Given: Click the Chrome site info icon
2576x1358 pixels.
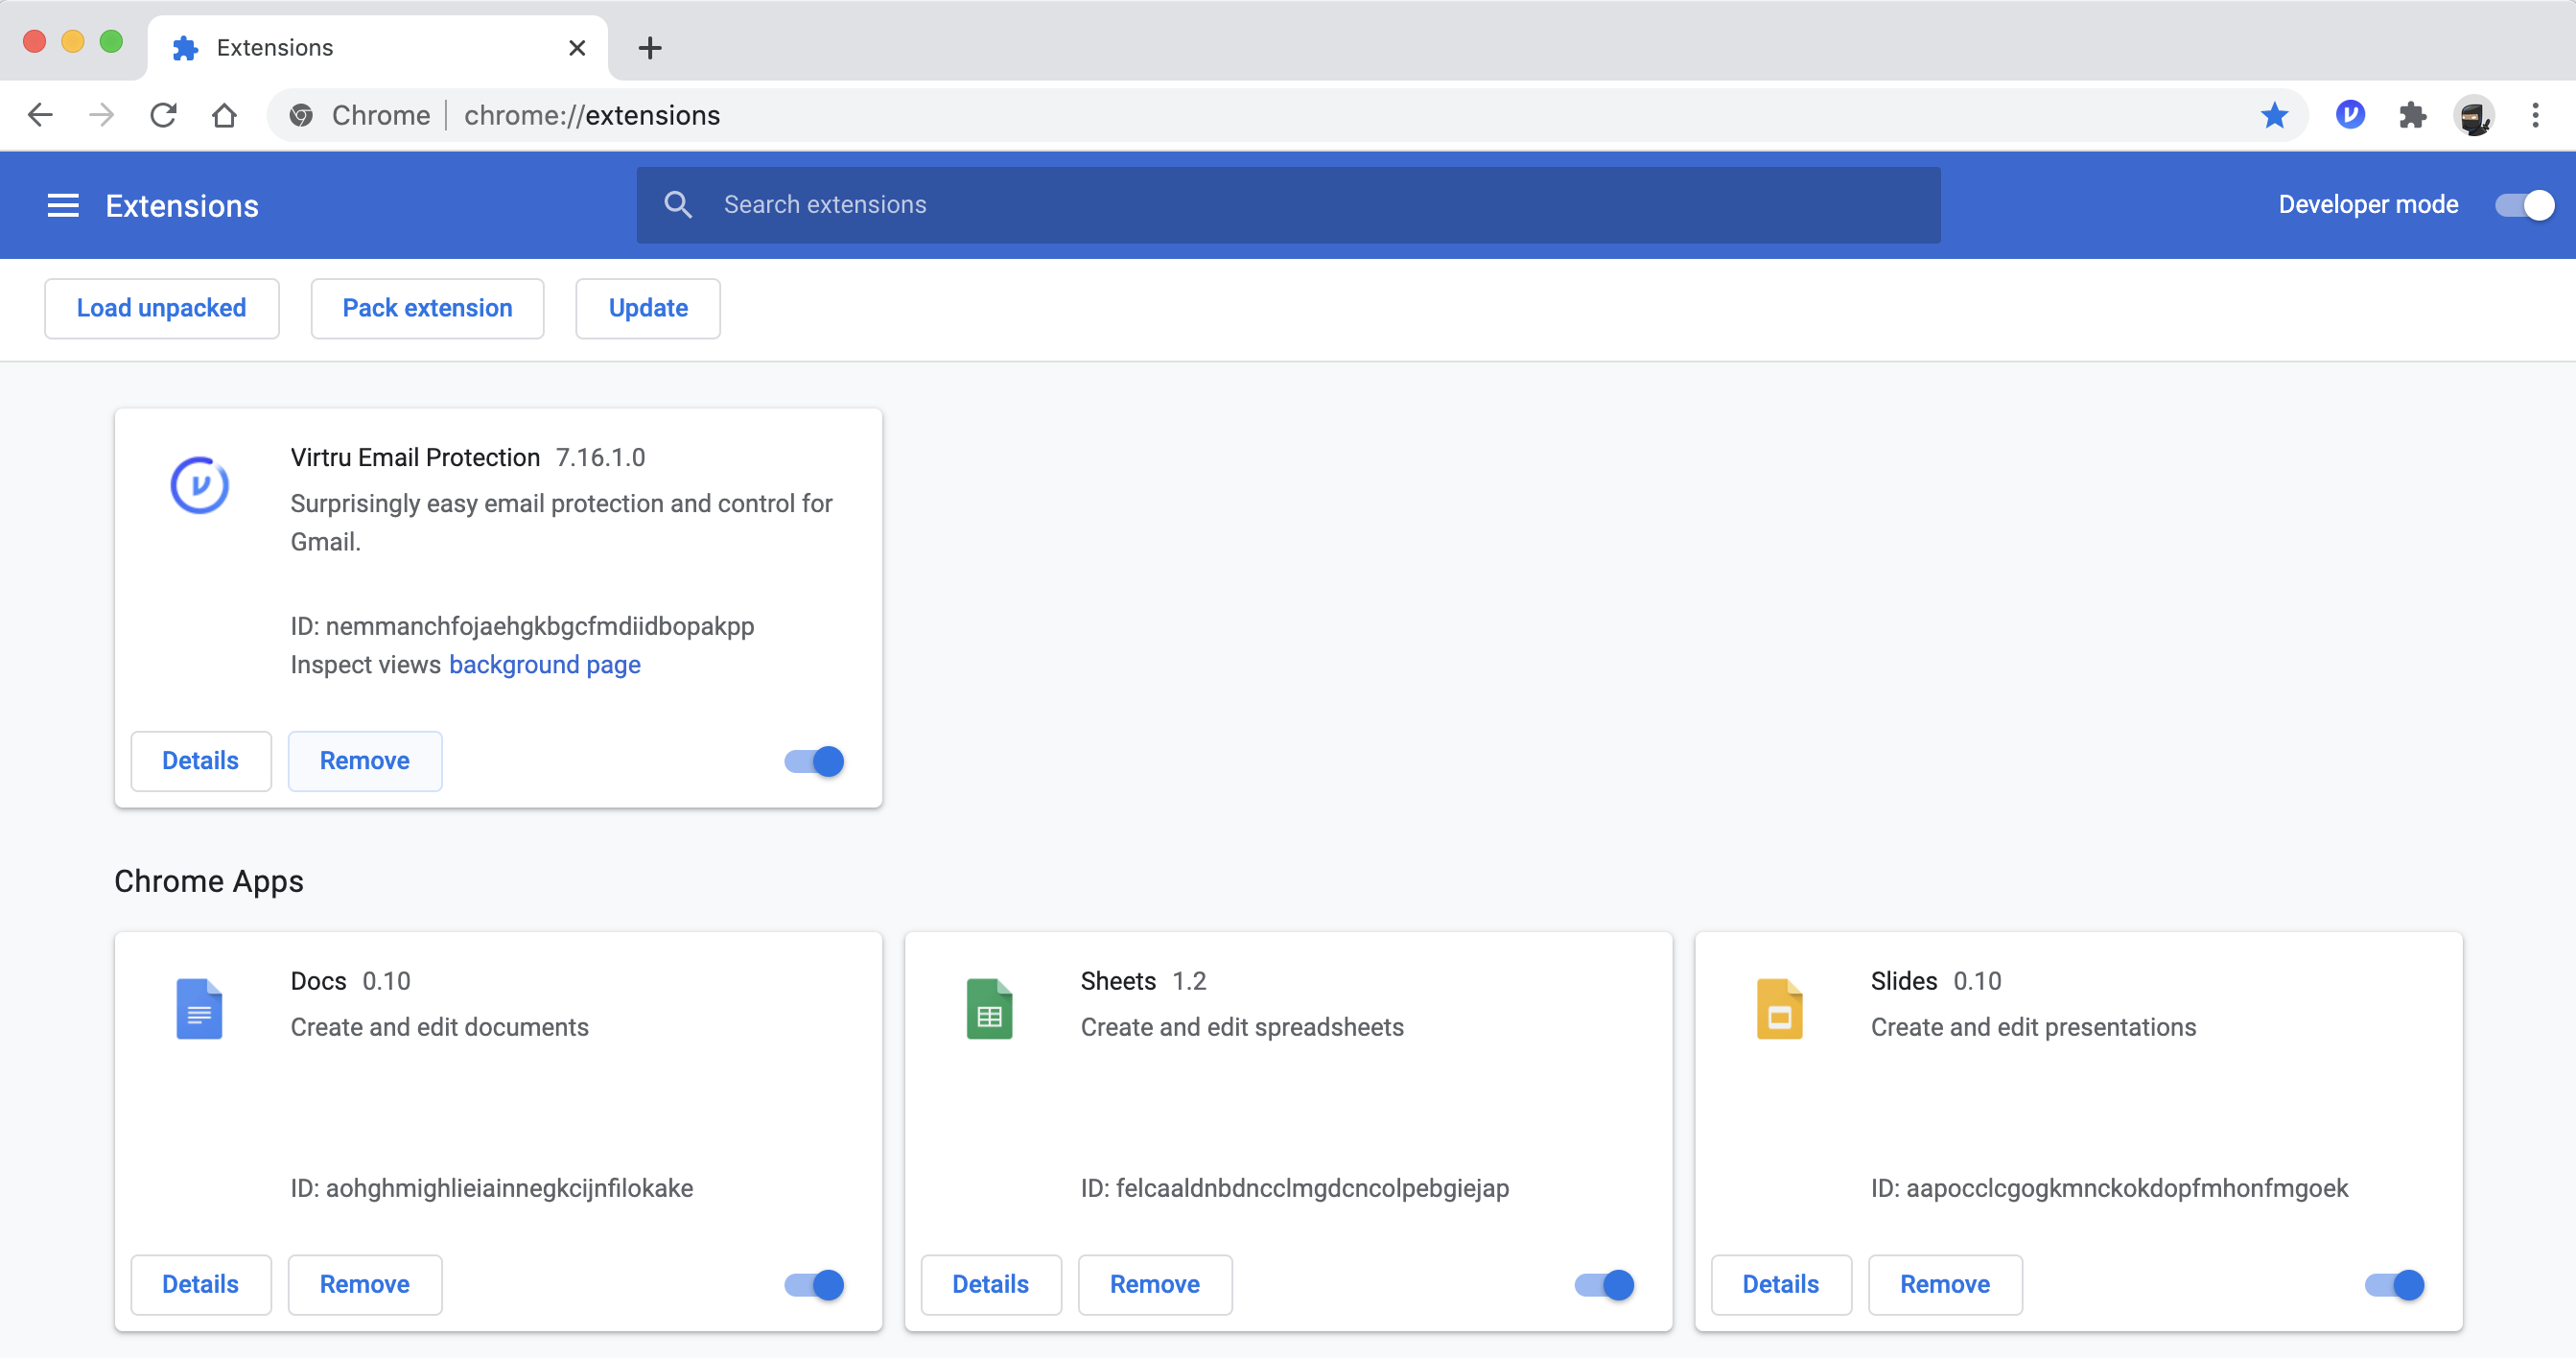Looking at the screenshot, I should click(301, 115).
